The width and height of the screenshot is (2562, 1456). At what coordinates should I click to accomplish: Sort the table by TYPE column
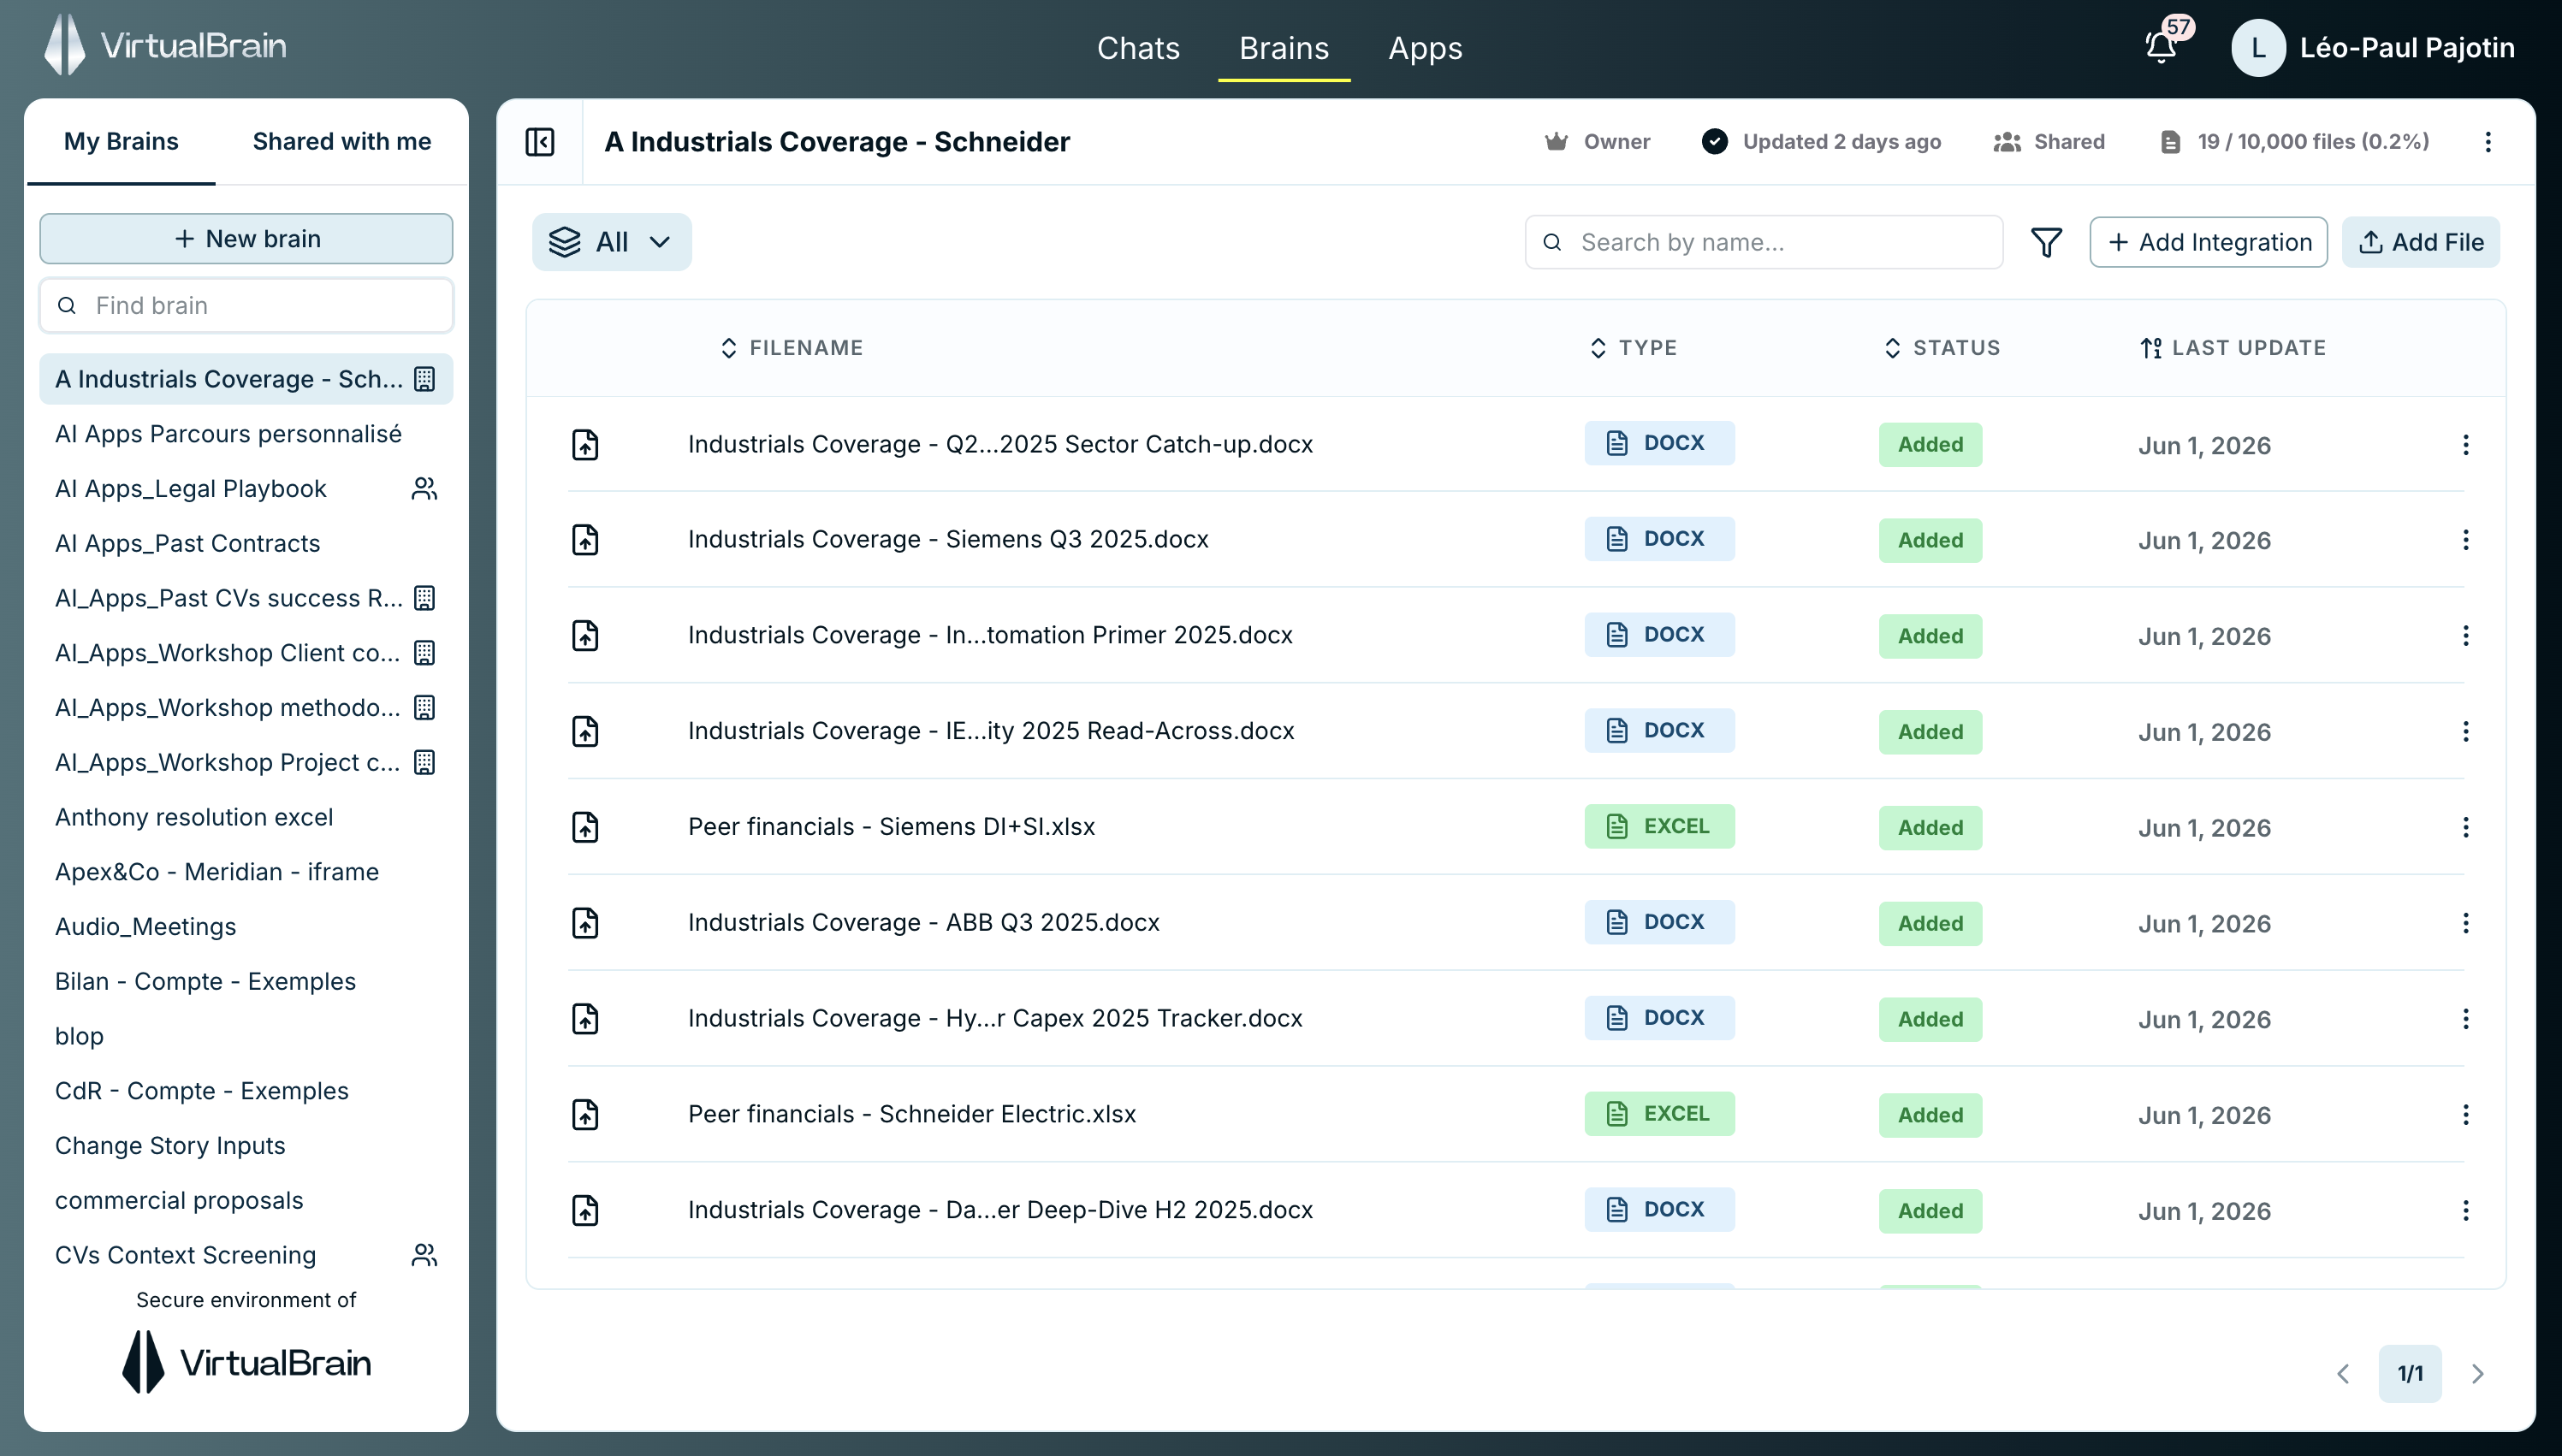pos(1634,348)
